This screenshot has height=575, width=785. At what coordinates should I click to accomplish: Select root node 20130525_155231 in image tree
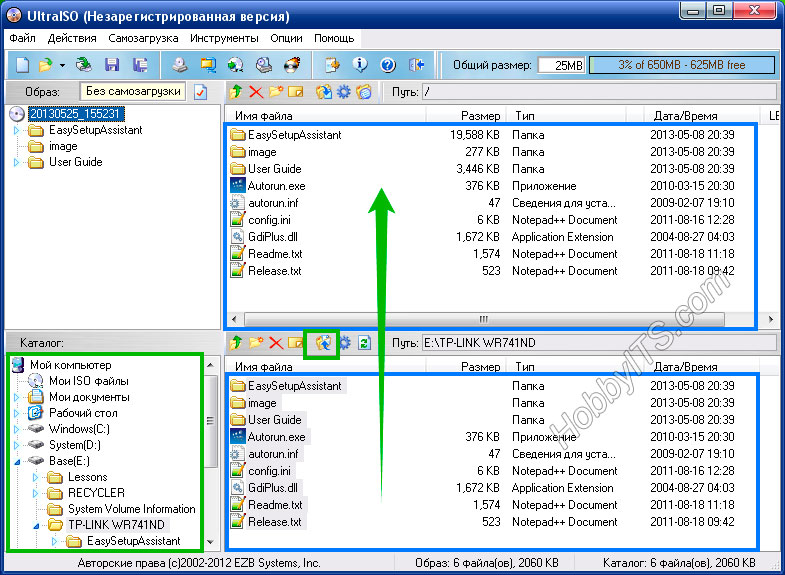pos(76,114)
